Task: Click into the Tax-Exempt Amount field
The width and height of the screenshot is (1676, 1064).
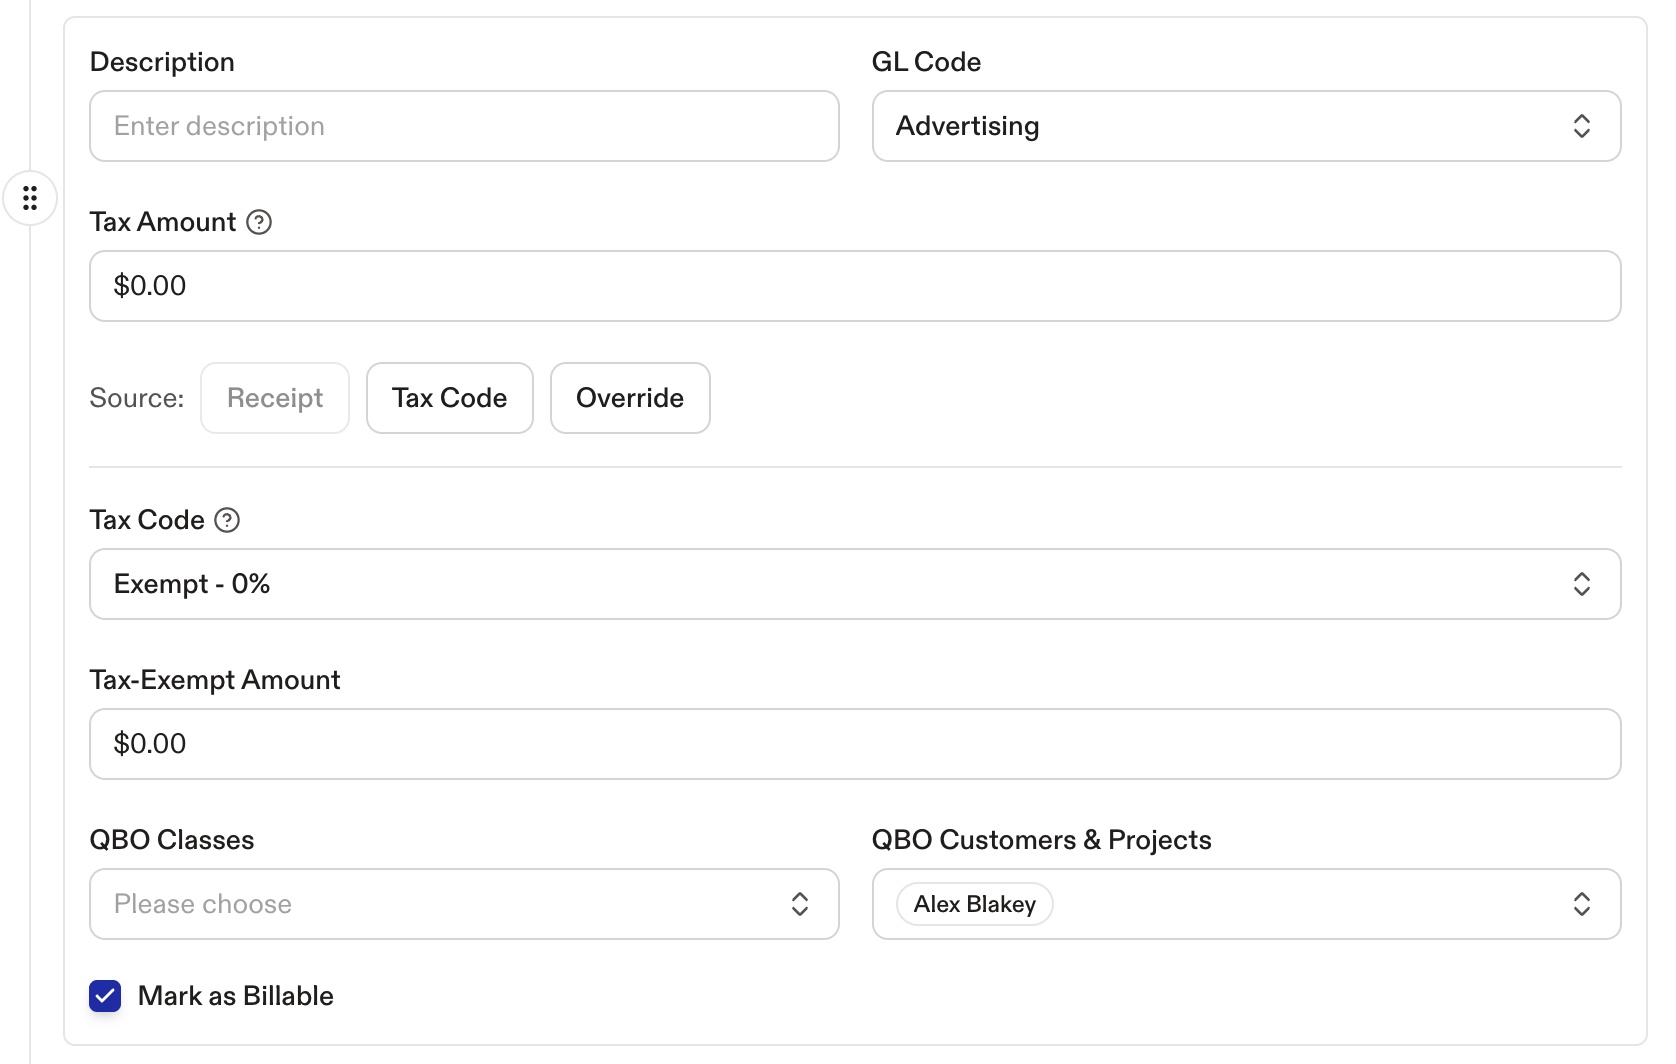Action: pyautogui.click(x=855, y=744)
